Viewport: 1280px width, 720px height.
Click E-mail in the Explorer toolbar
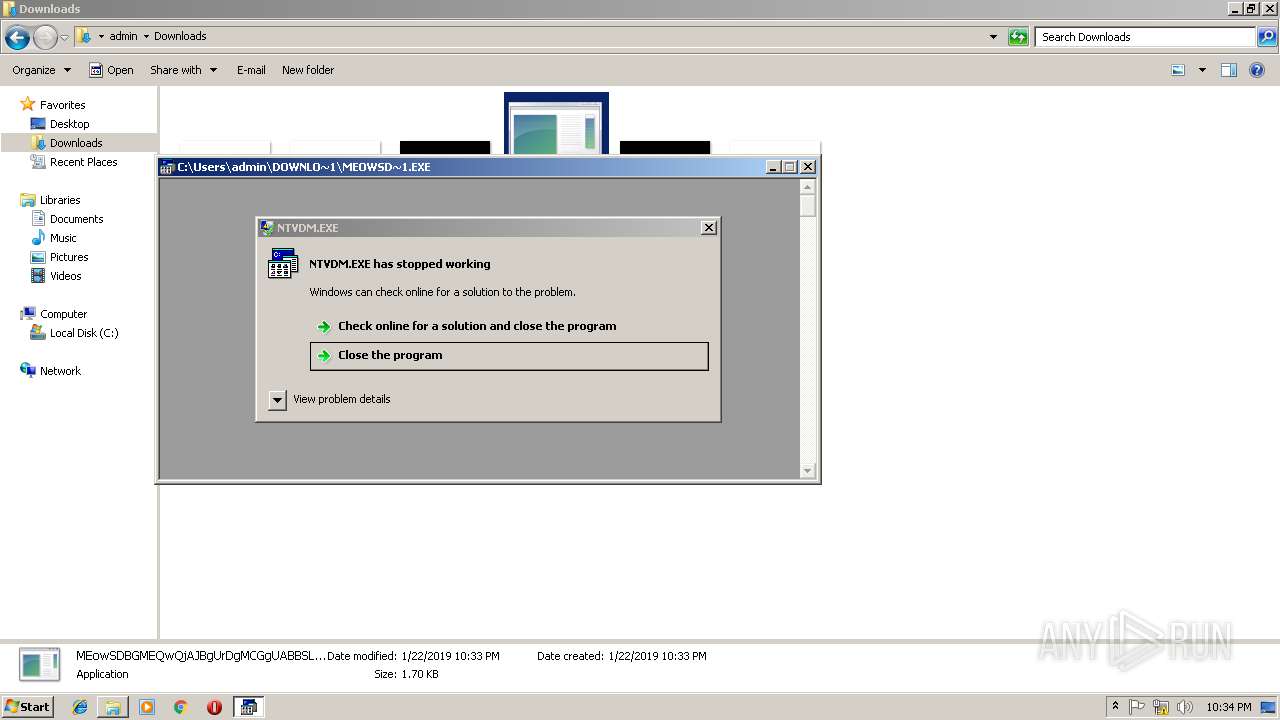pos(251,70)
